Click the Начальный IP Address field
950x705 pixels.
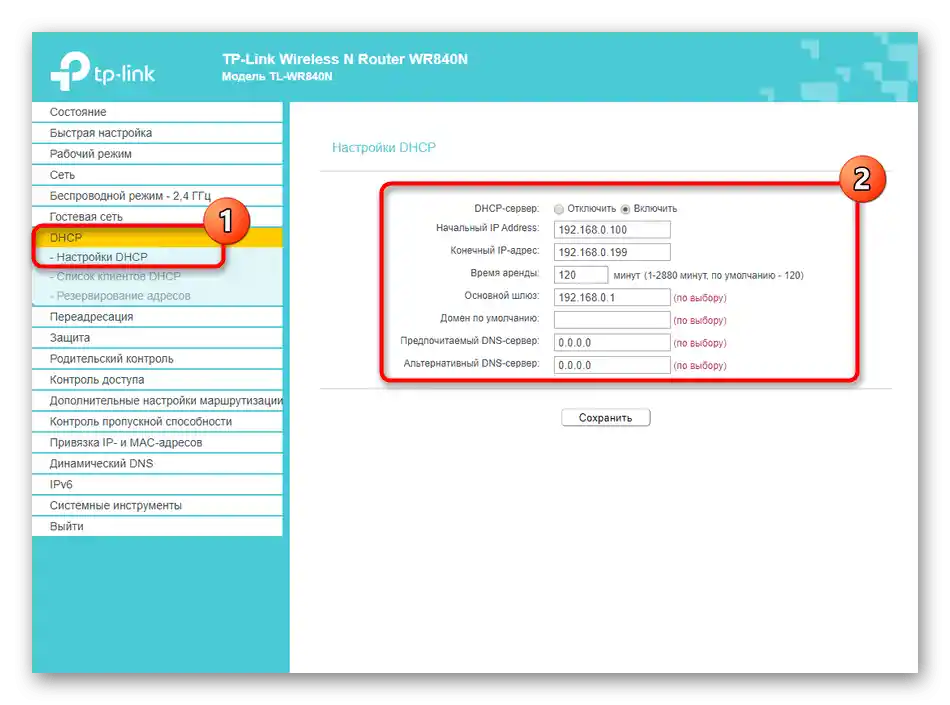point(612,230)
